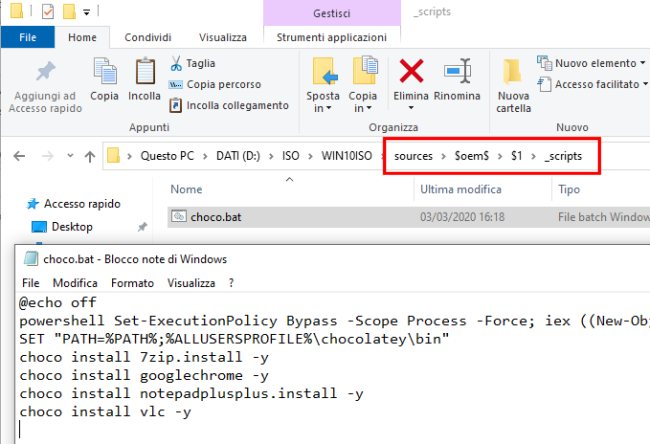650x444 pixels.
Task: Click the Back navigation arrow
Action: click(19, 156)
